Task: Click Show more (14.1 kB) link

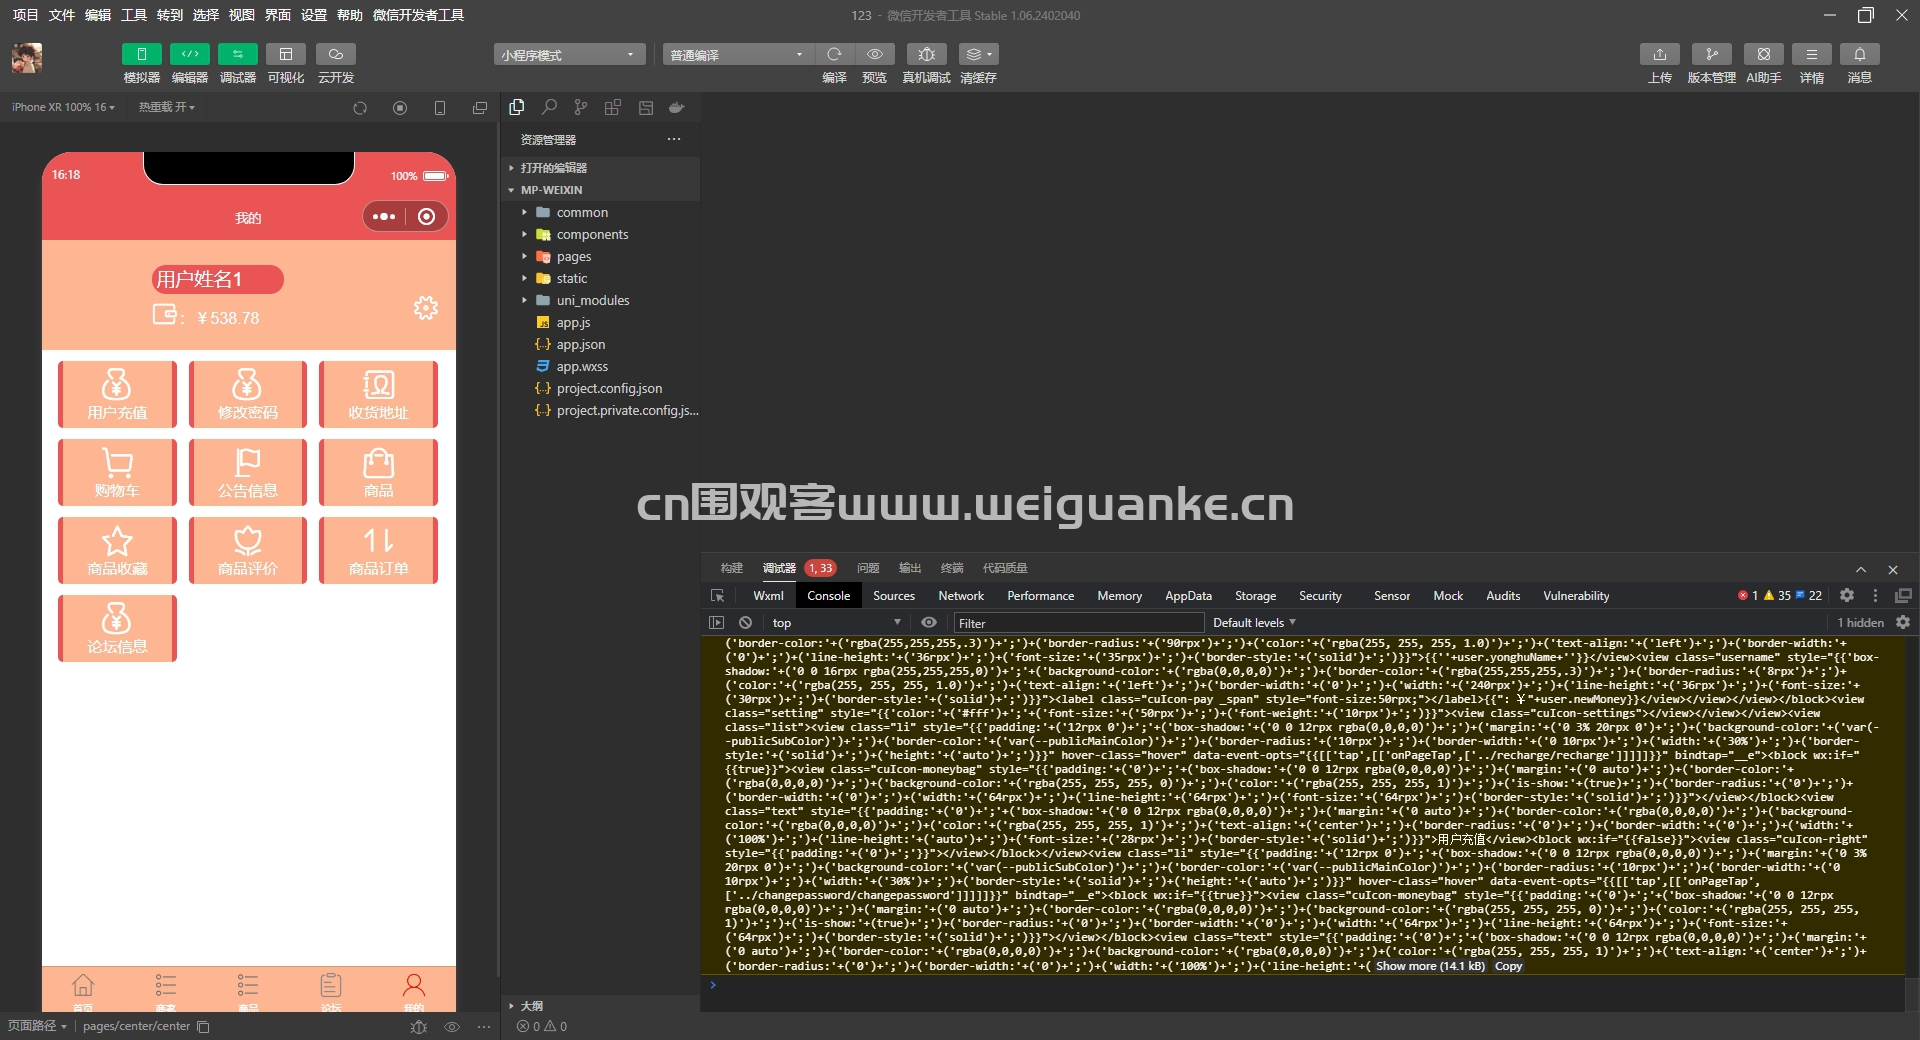Action: point(1430,966)
